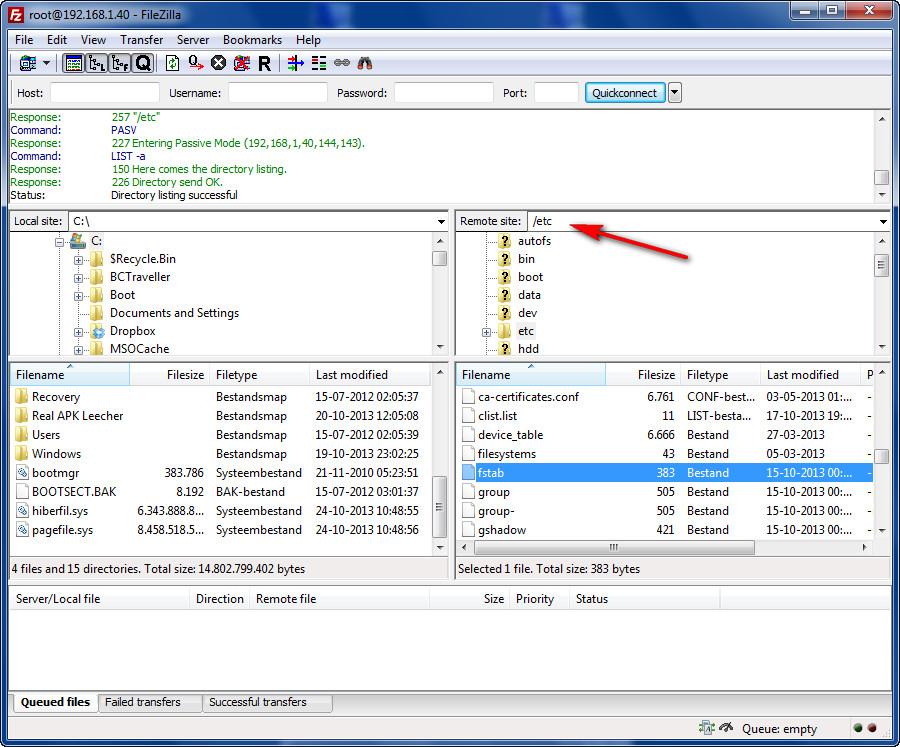This screenshot has height=747, width=900.
Task: Select the Real APK Leecher local folder
Action: 221,416
